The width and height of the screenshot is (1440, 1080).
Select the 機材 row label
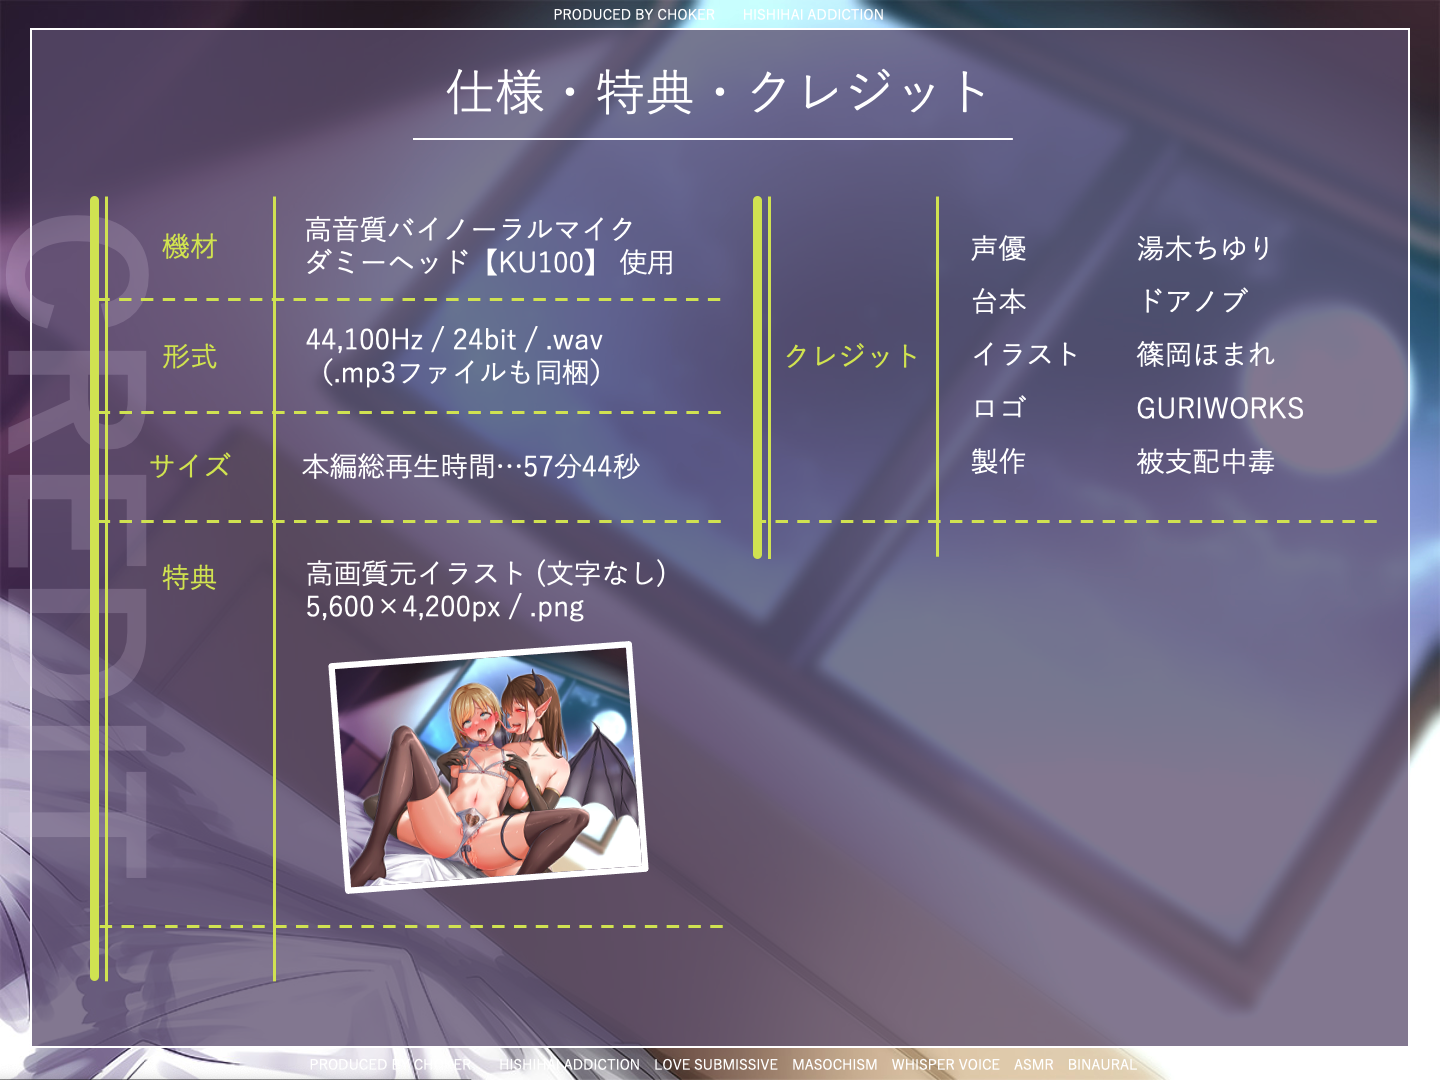[189, 246]
